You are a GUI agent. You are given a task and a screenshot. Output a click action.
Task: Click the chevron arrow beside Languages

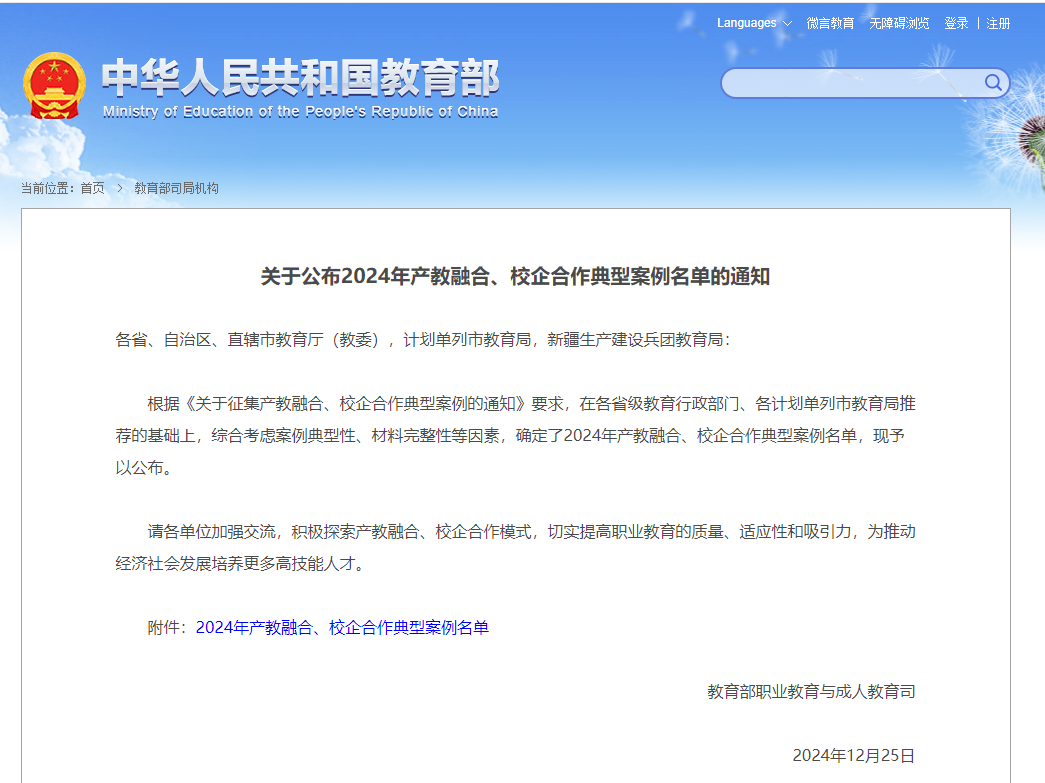(x=787, y=24)
